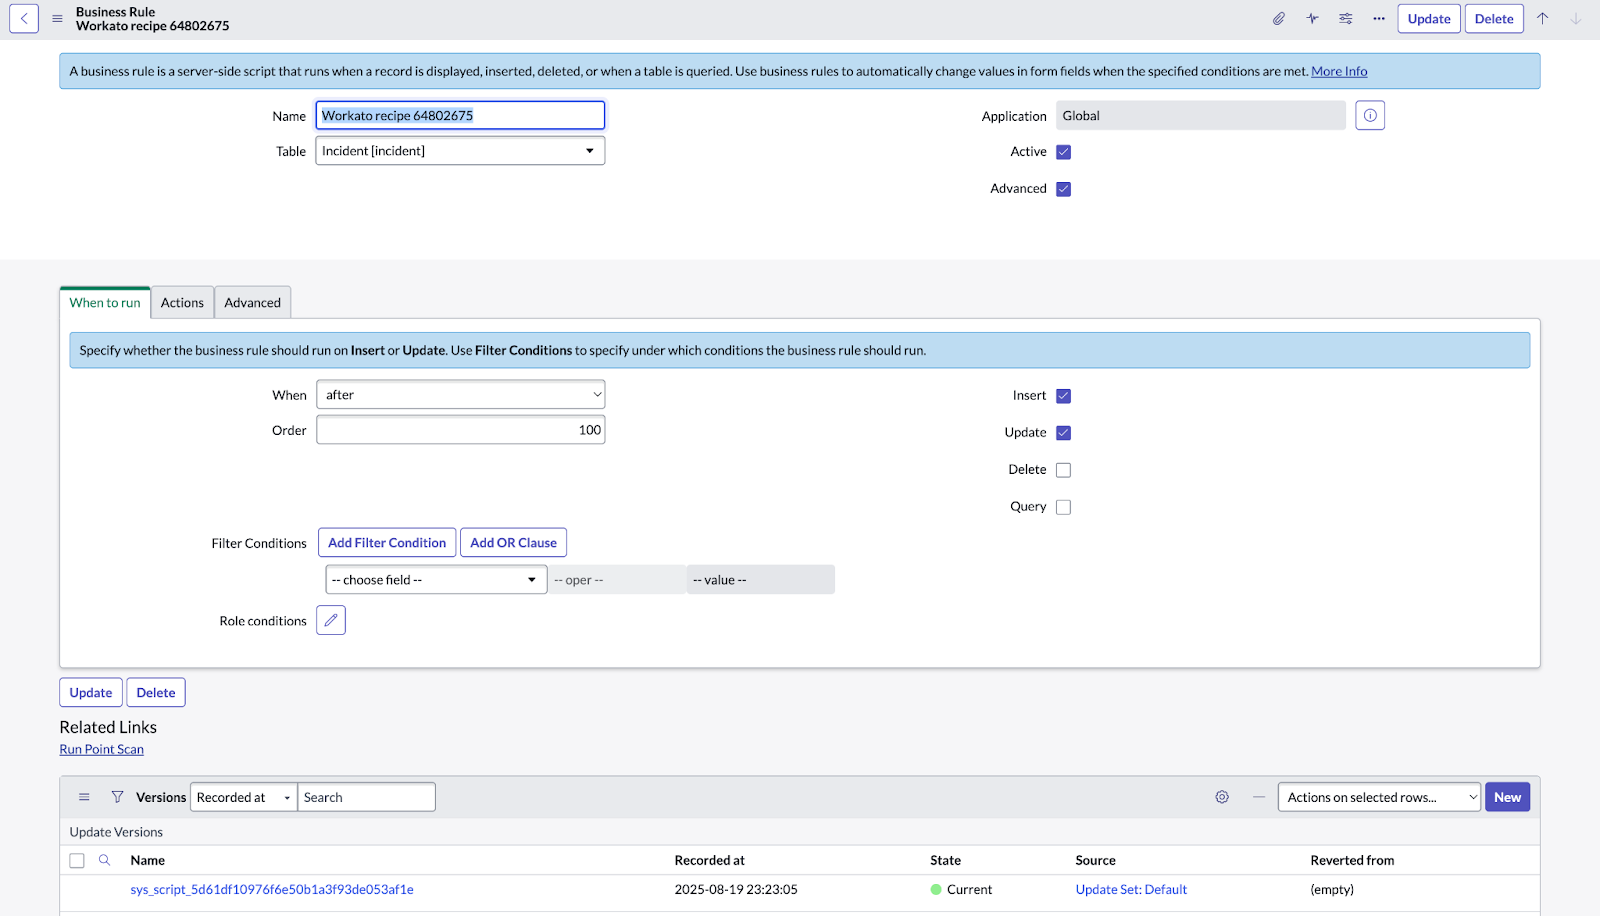Viewport: 1600px width, 916px height.
Task: Open Actions on selected rows dropdown
Action: tap(1379, 797)
